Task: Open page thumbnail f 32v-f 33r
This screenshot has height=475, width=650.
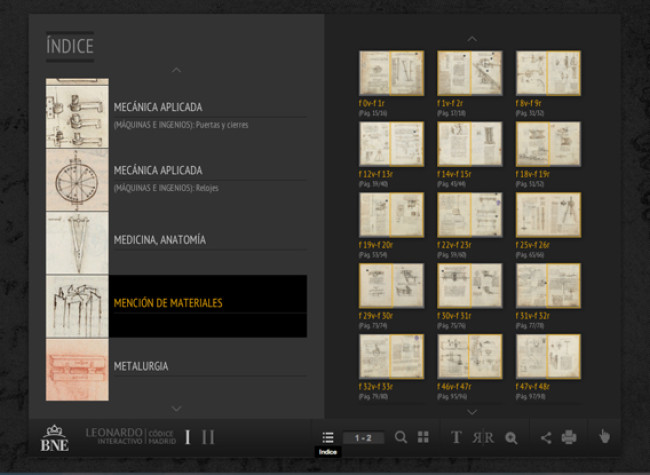Action: (391, 357)
